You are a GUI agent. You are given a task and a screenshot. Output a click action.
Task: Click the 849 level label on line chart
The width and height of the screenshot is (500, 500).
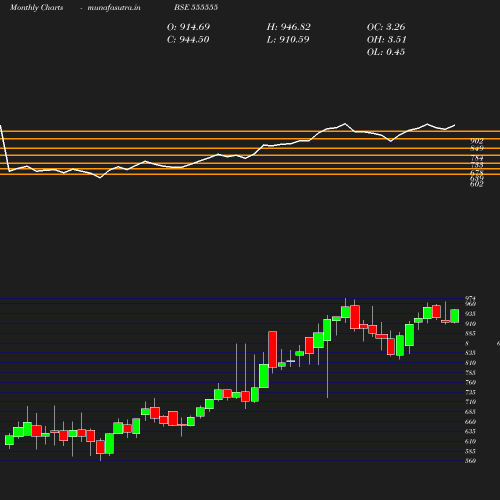(477, 148)
